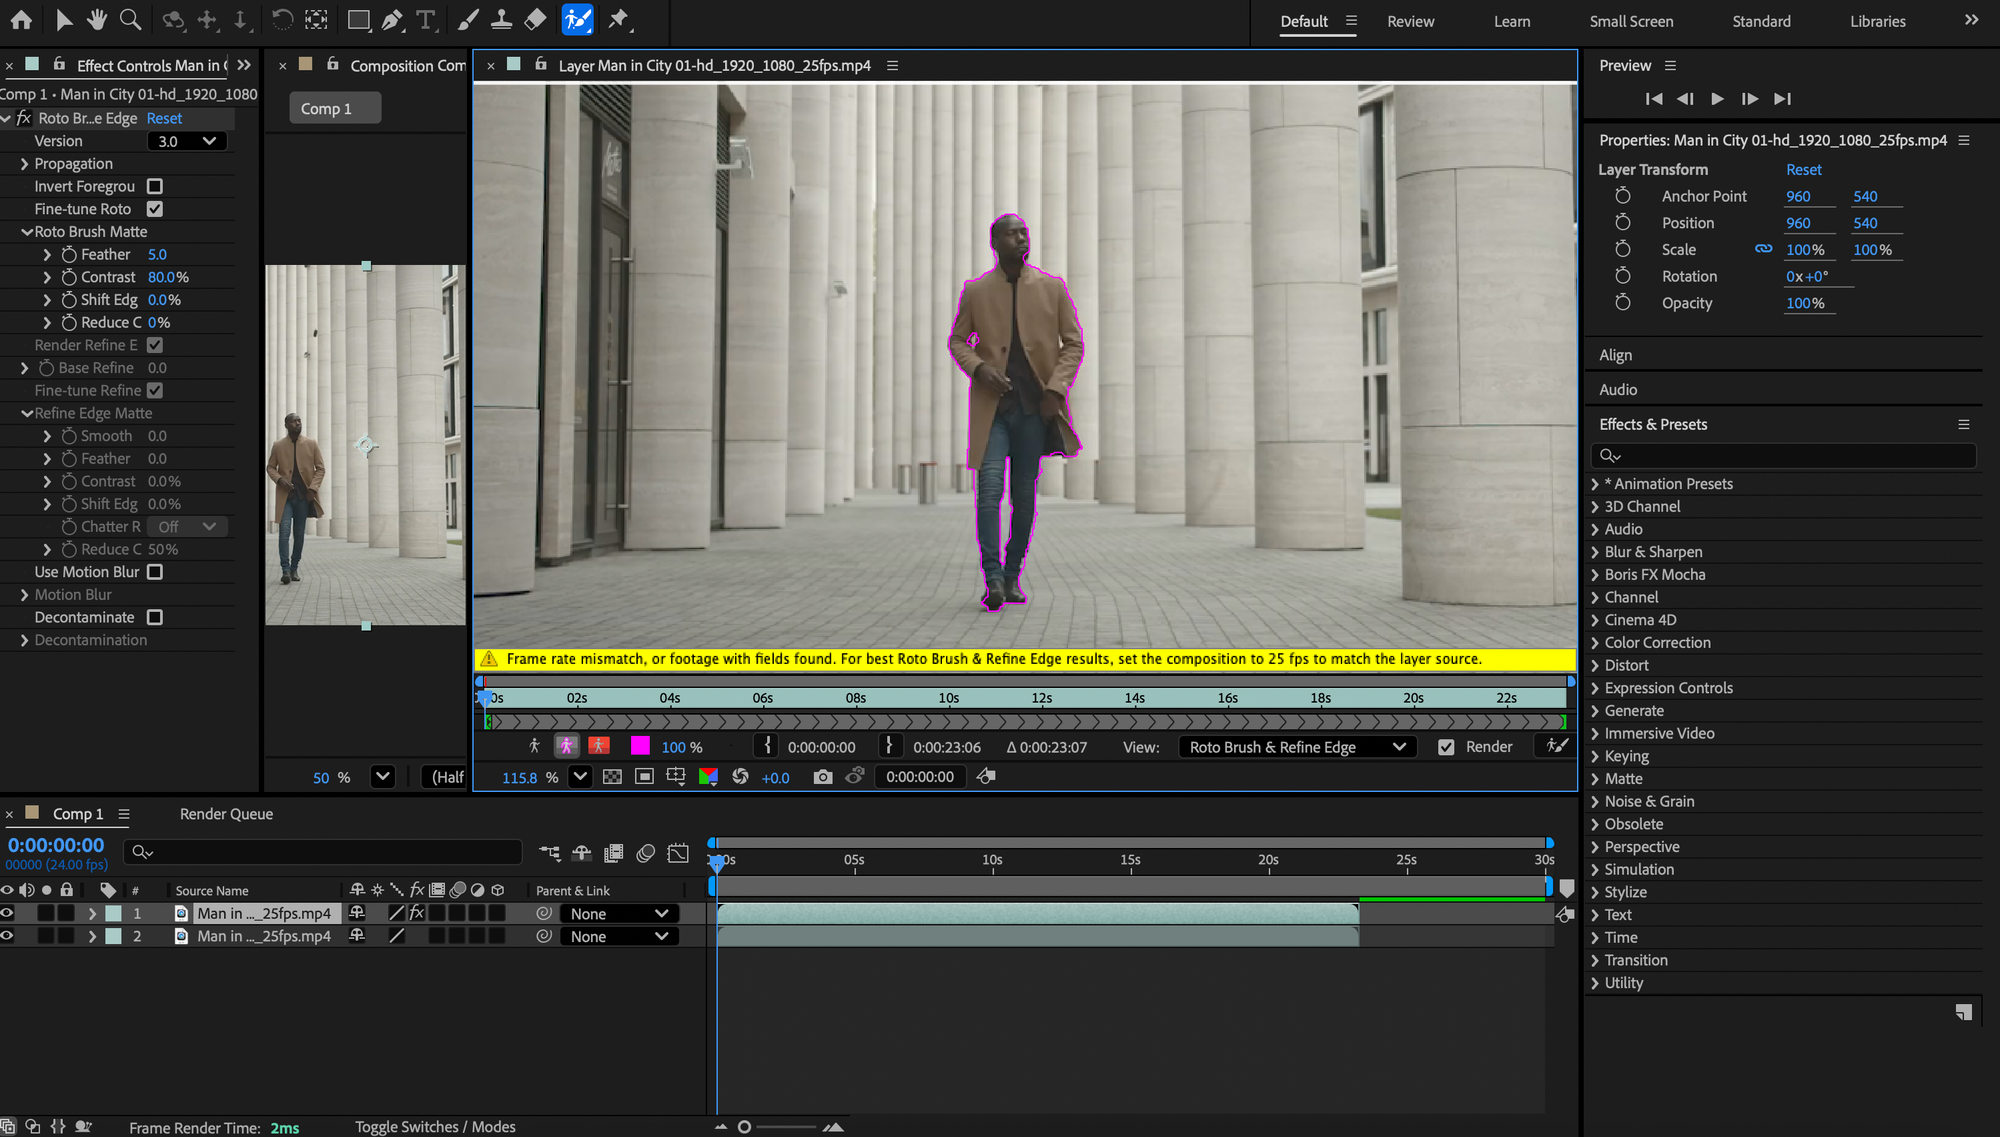Select the Eraser tool
This screenshot has height=1137, width=2000.
click(x=535, y=19)
